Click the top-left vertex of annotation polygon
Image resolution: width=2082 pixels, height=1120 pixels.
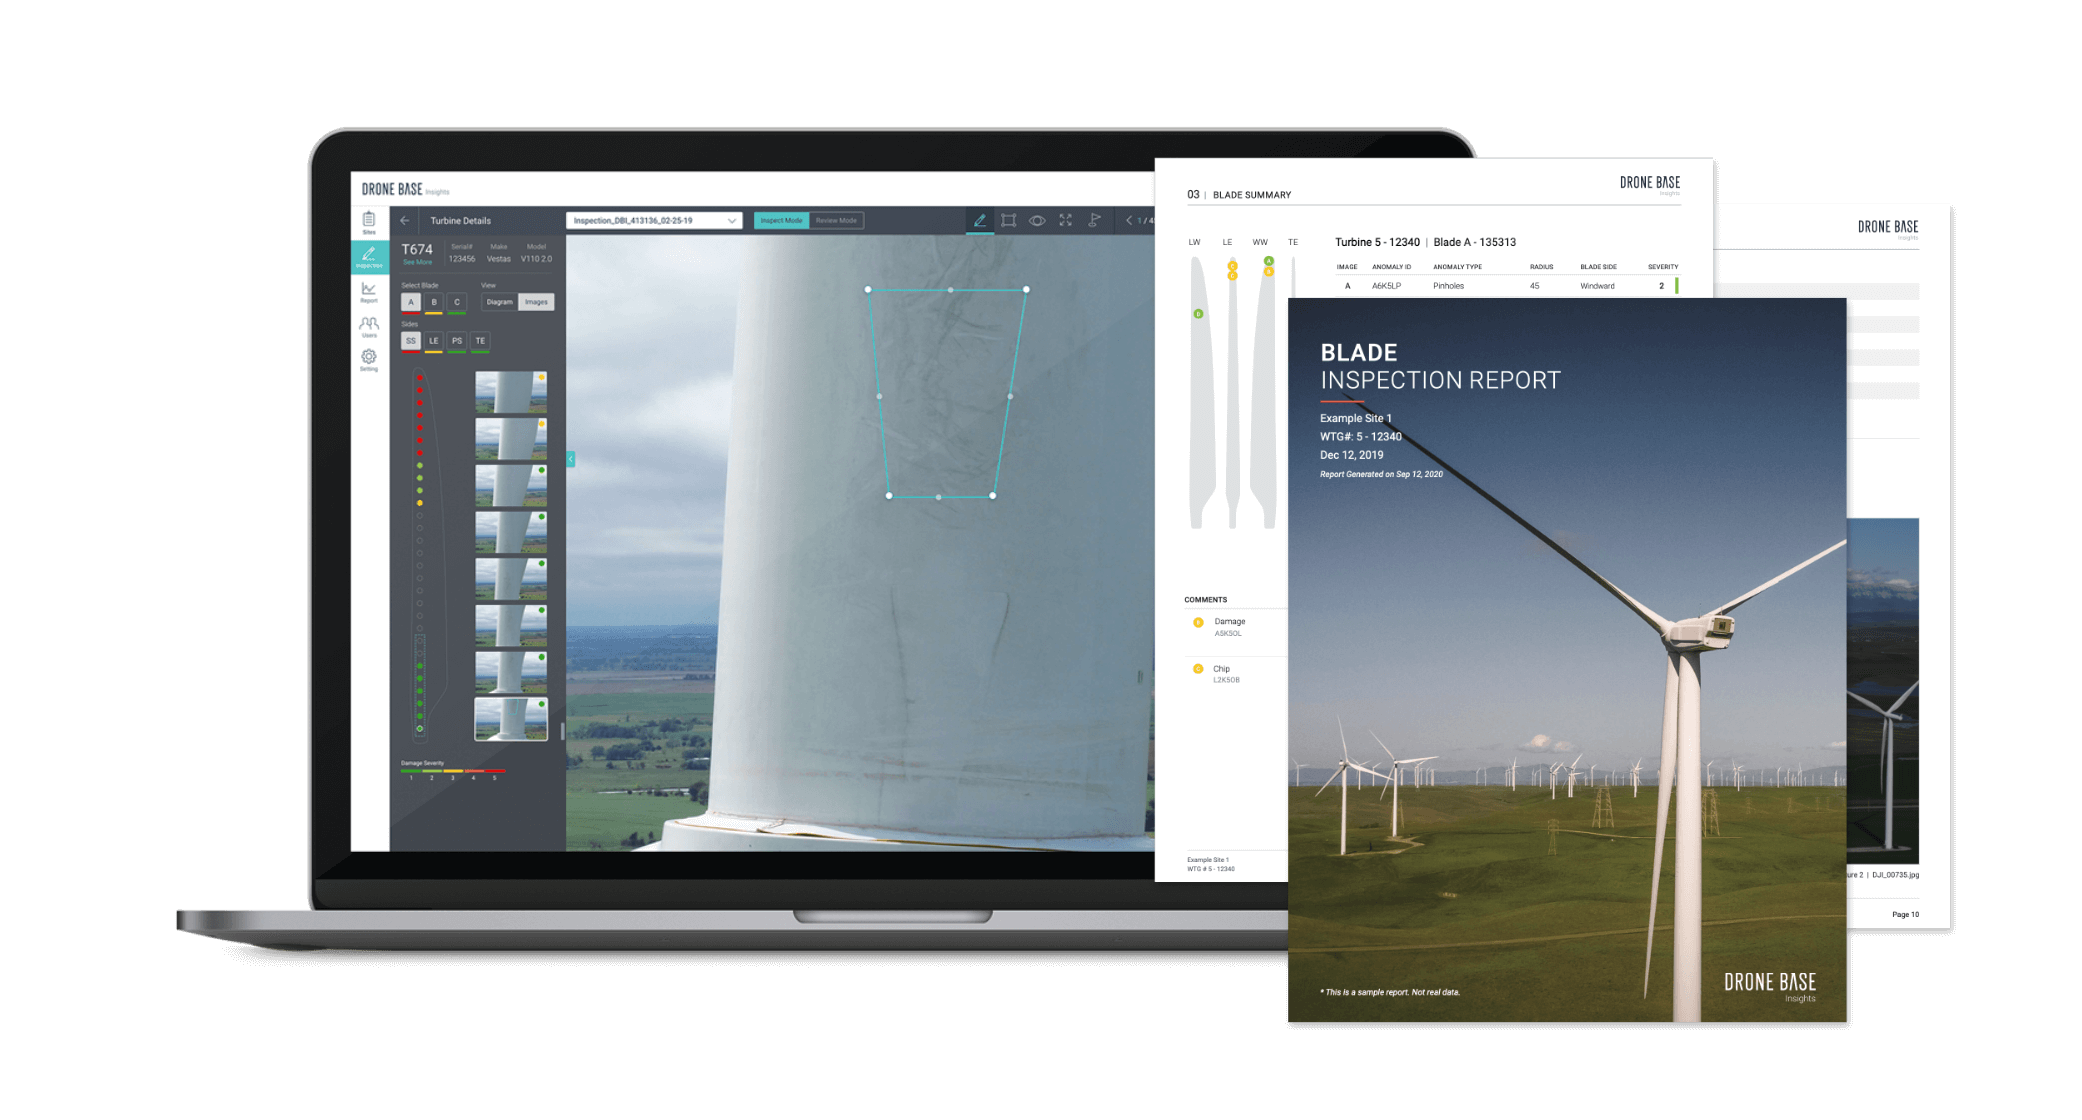[x=868, y=289]
